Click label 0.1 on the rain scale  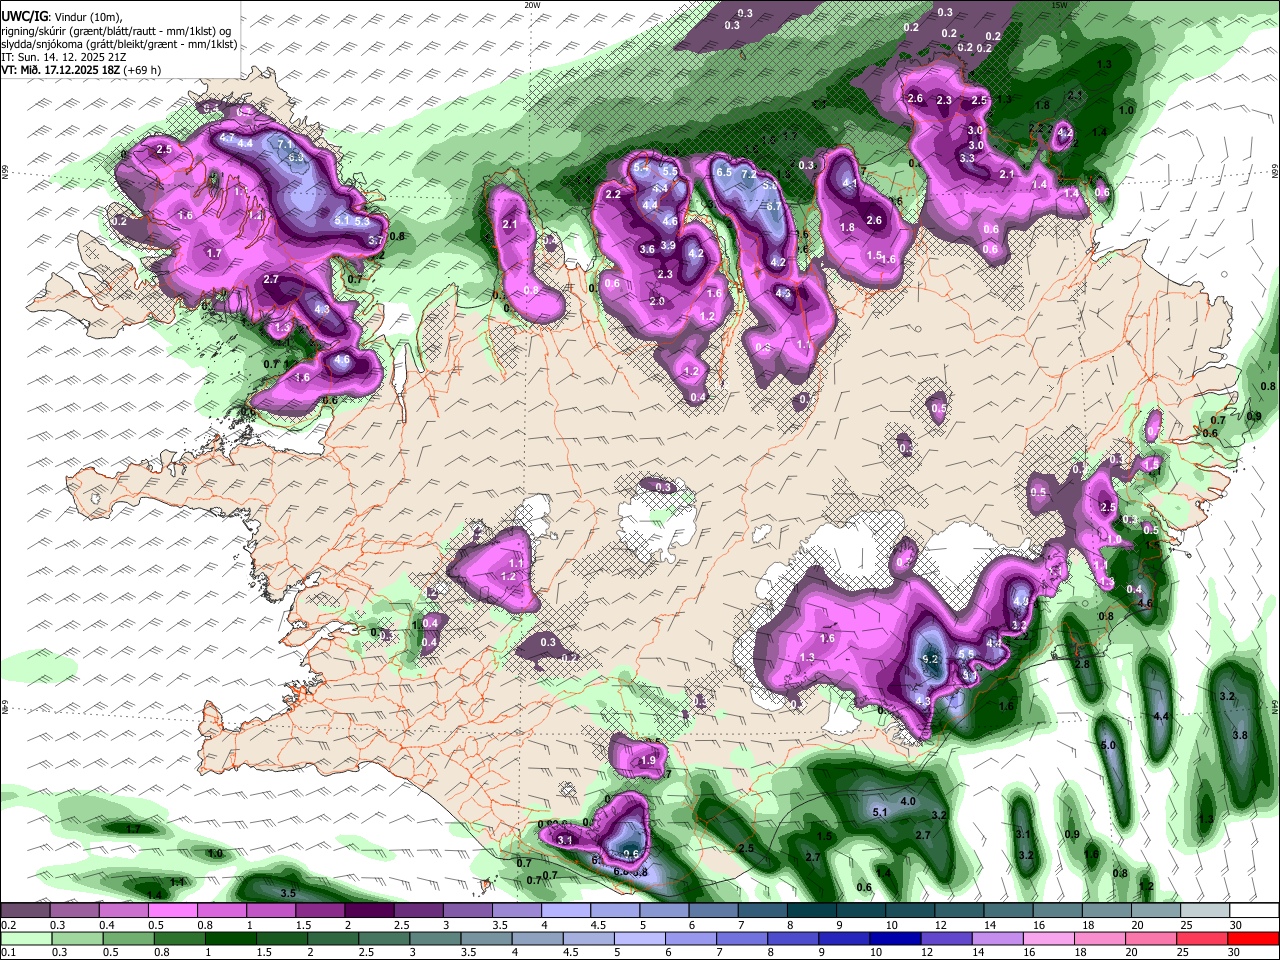[8, 952]
